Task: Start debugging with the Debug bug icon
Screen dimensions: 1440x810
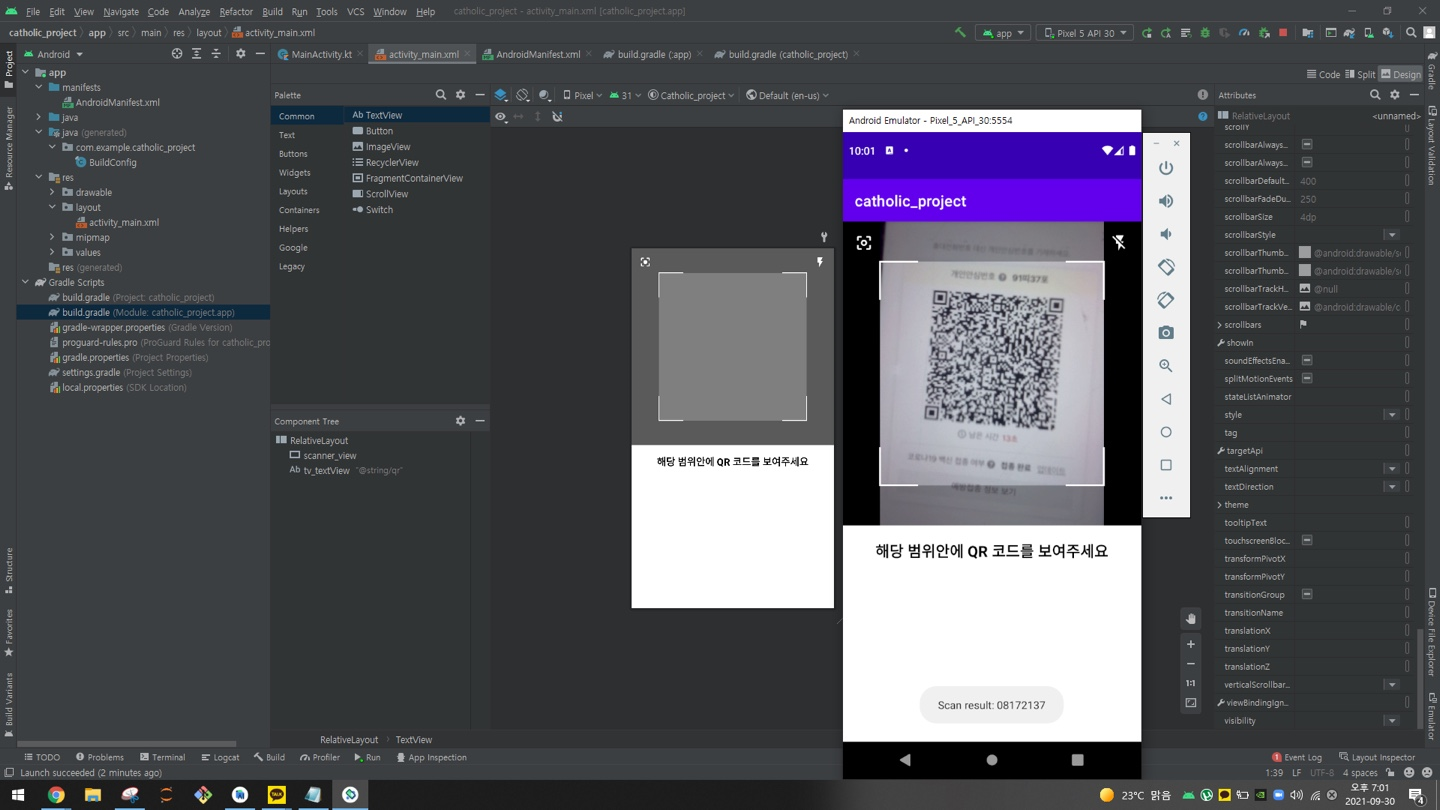Action: point(1205,32)
